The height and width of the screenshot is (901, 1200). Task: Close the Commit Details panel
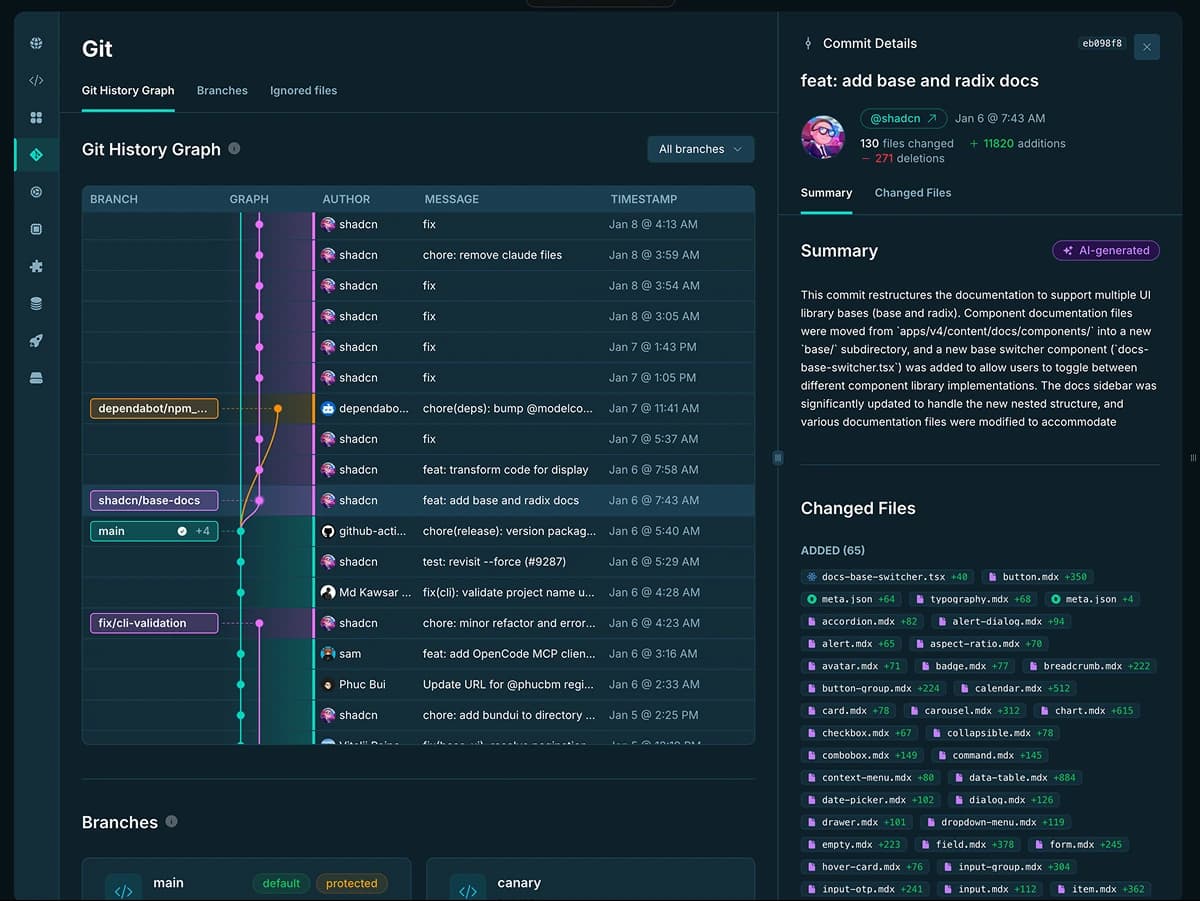[x=1146, y=46]
